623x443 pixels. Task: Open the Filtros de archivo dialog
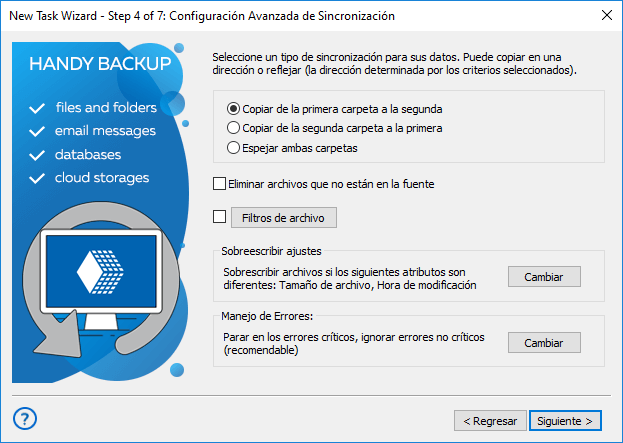point(284,217)
